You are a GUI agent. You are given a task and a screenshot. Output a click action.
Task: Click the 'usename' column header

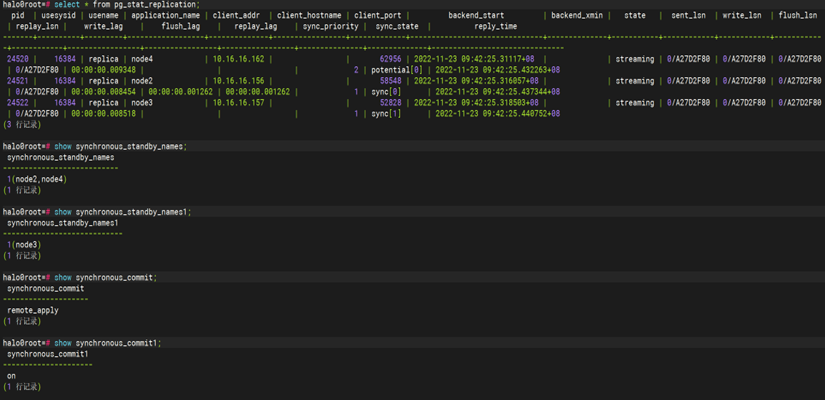[x=103, y=16]
